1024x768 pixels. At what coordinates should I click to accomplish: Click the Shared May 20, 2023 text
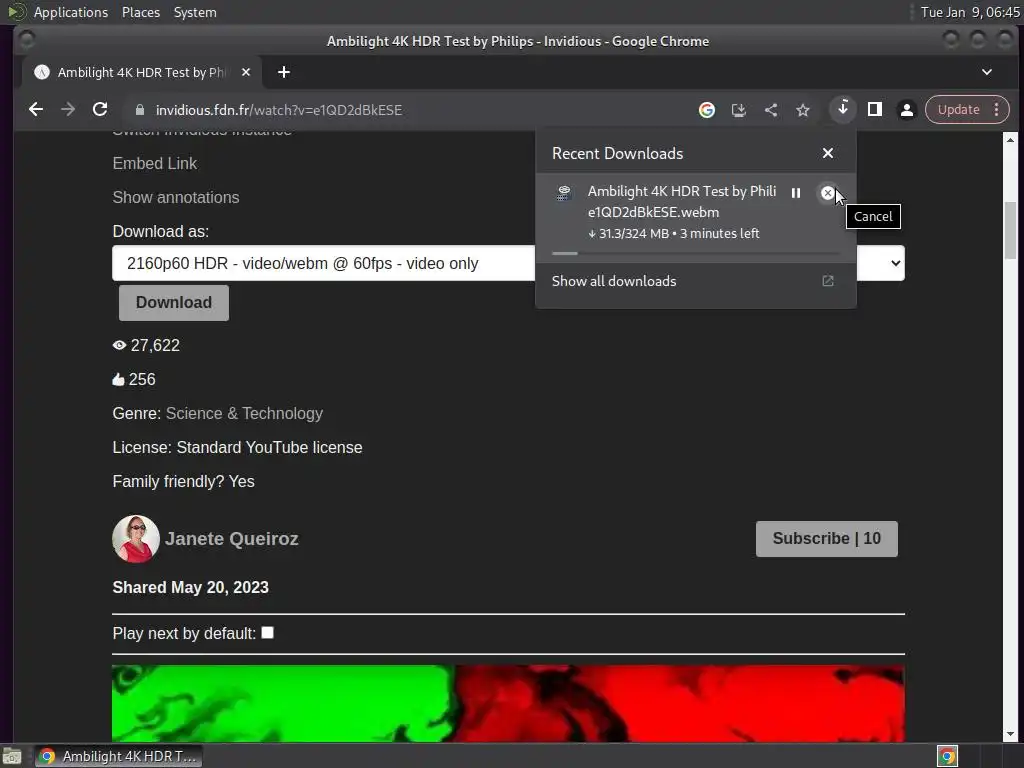click(190, 587)
